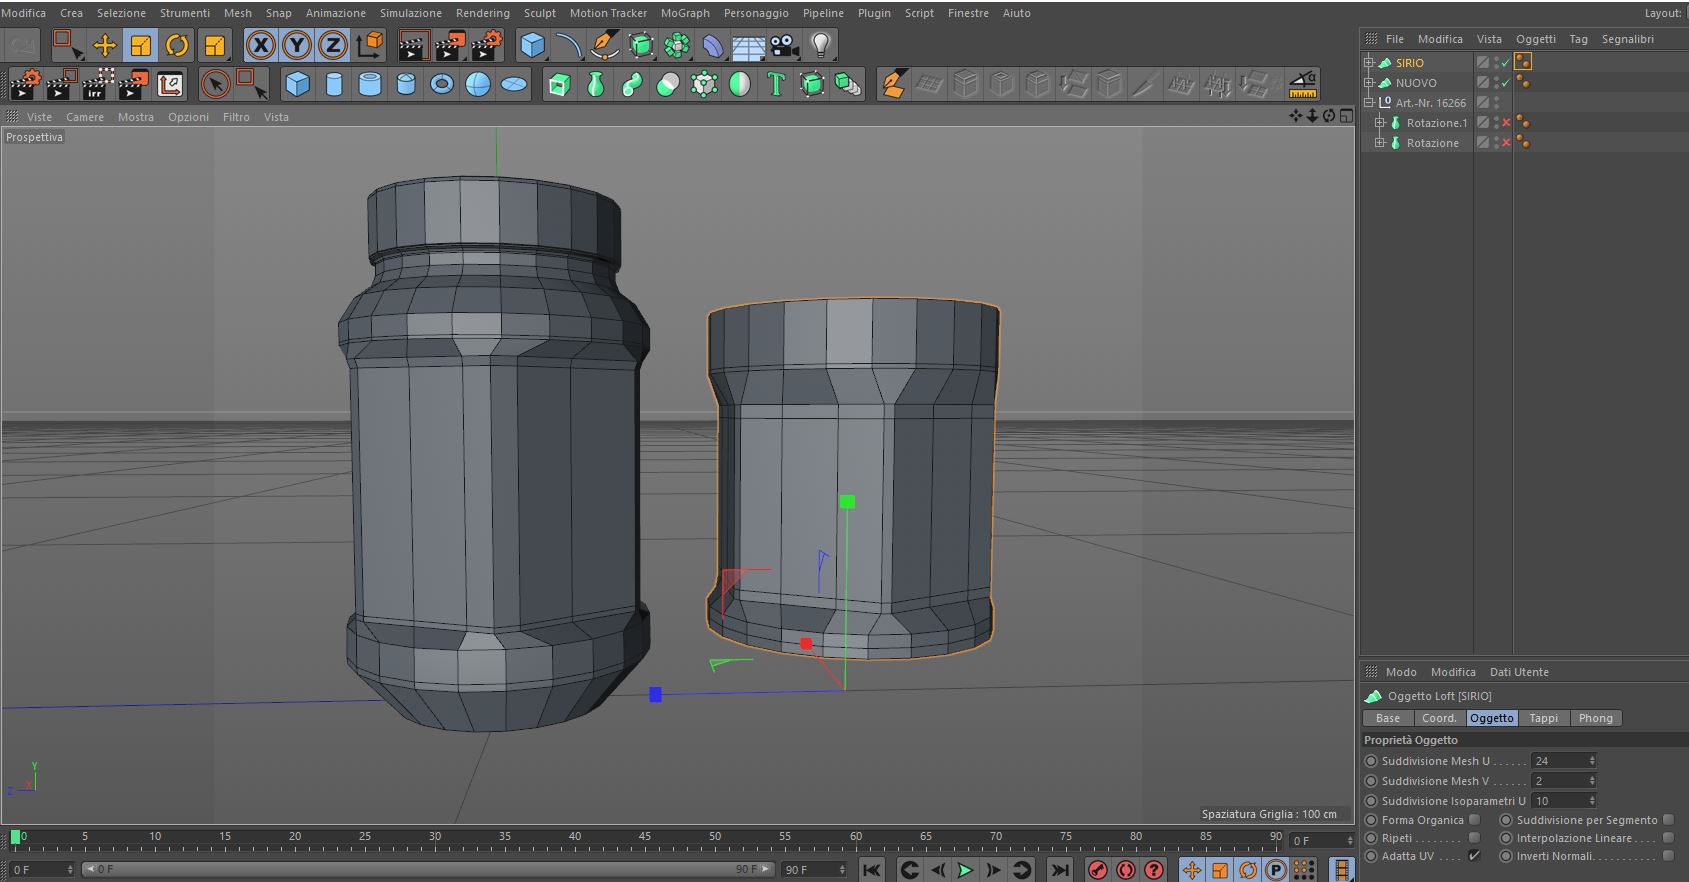Expand the Rotazione.1 object
This screenshot has width=1689, height=882.
[1380, 122]
